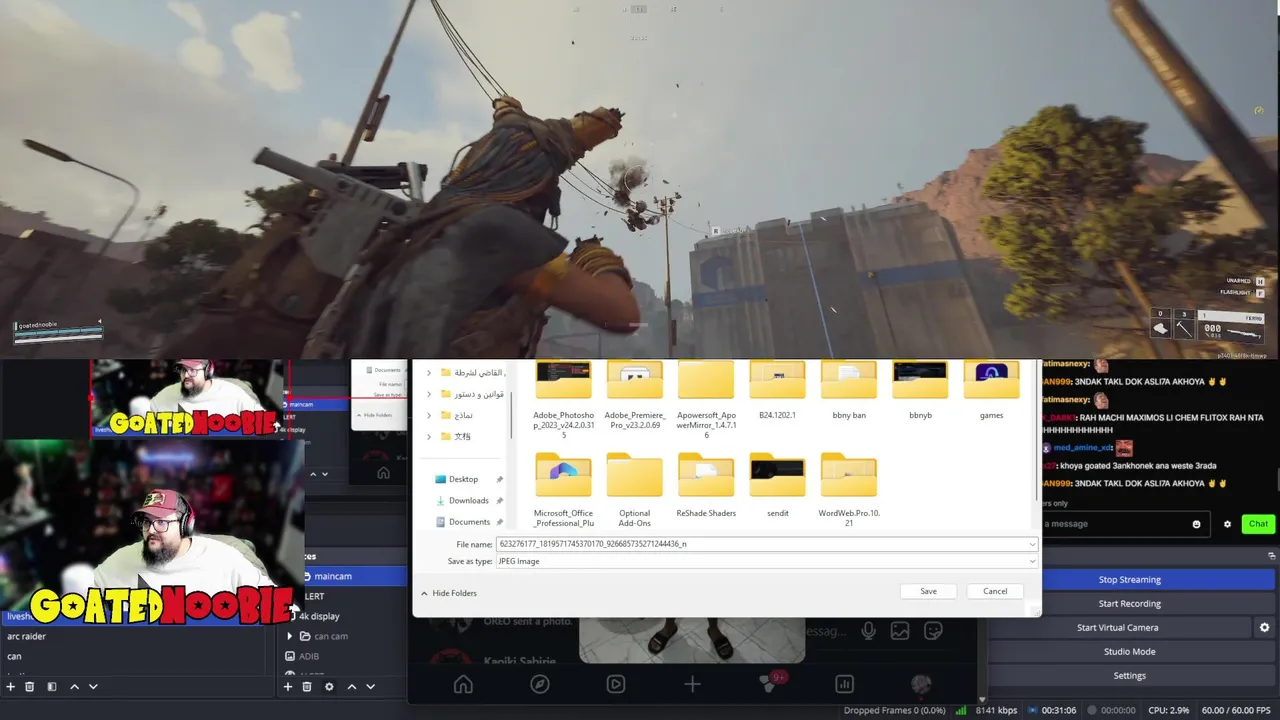This screenshot has width=1280, height=720.
Task: Open source properties gear icon
Action: 329,687
